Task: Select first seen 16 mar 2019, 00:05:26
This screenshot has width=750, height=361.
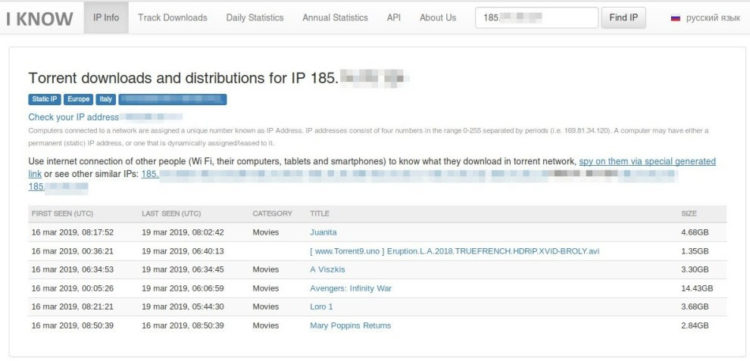Action: pyautogui.click(x=73, y=288)
